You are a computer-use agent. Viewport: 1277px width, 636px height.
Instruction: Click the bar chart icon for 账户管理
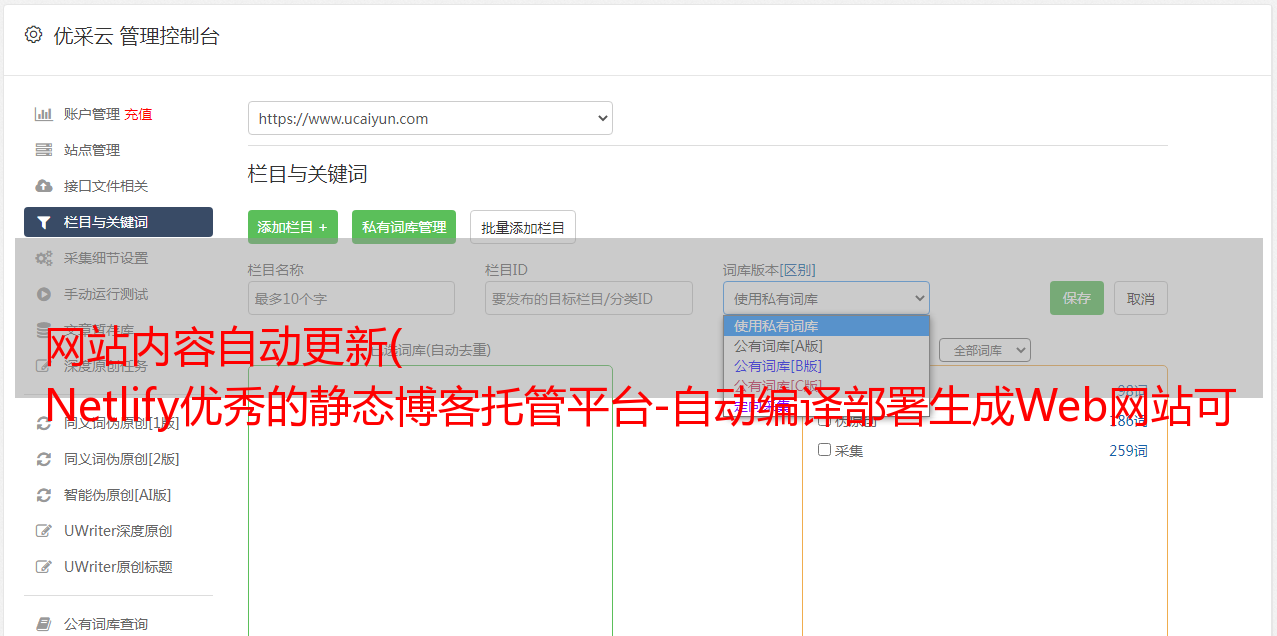click(x=43, y=114)
